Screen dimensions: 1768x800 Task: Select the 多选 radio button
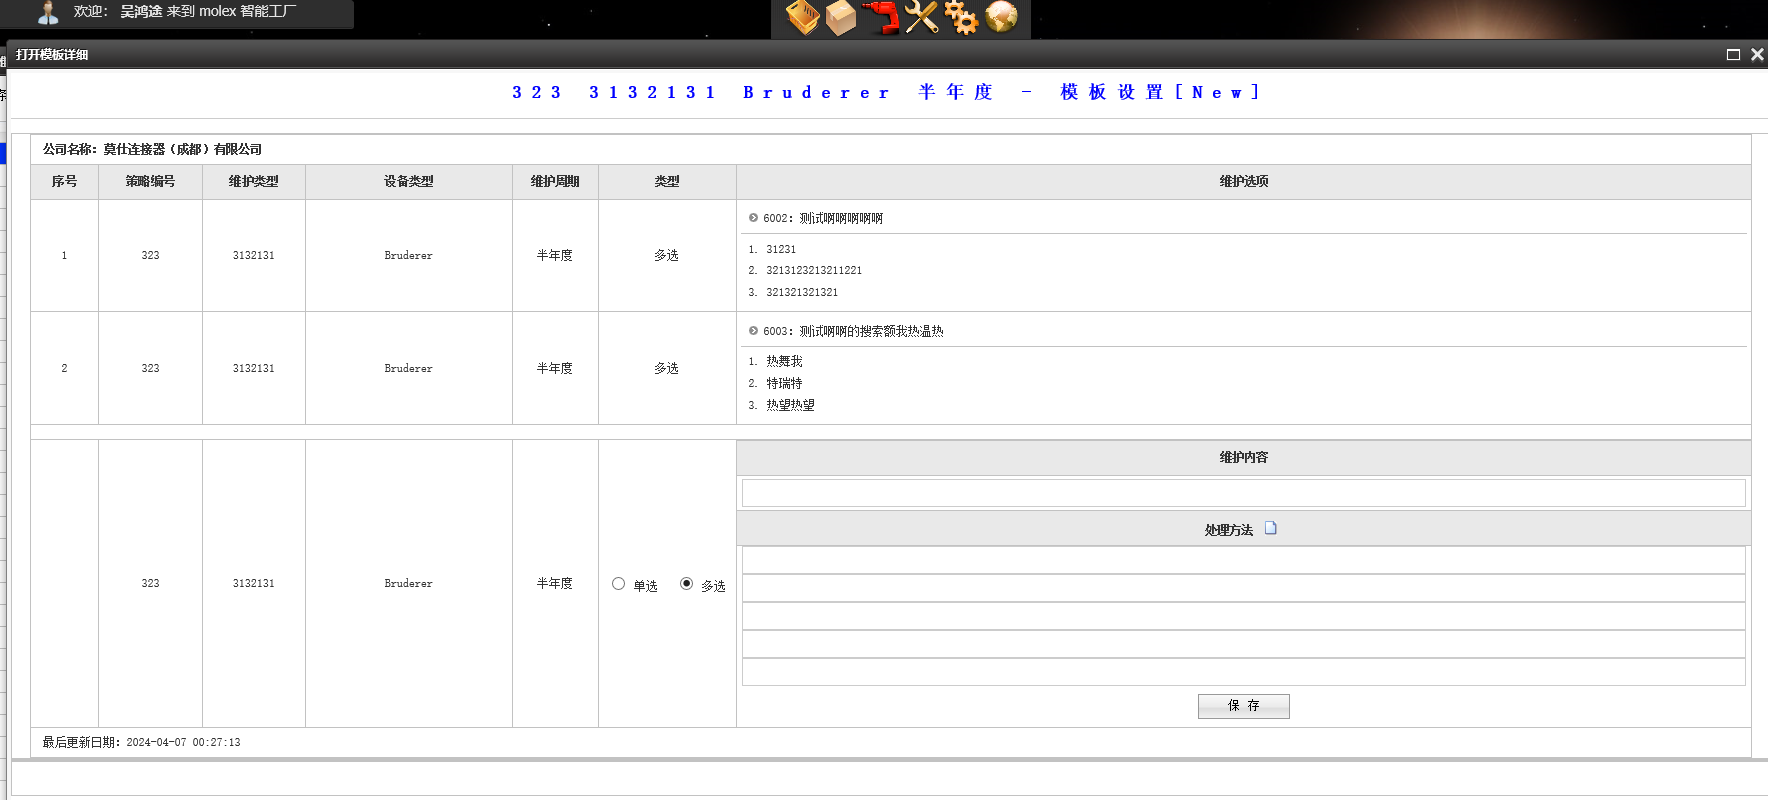click(686, 584)
